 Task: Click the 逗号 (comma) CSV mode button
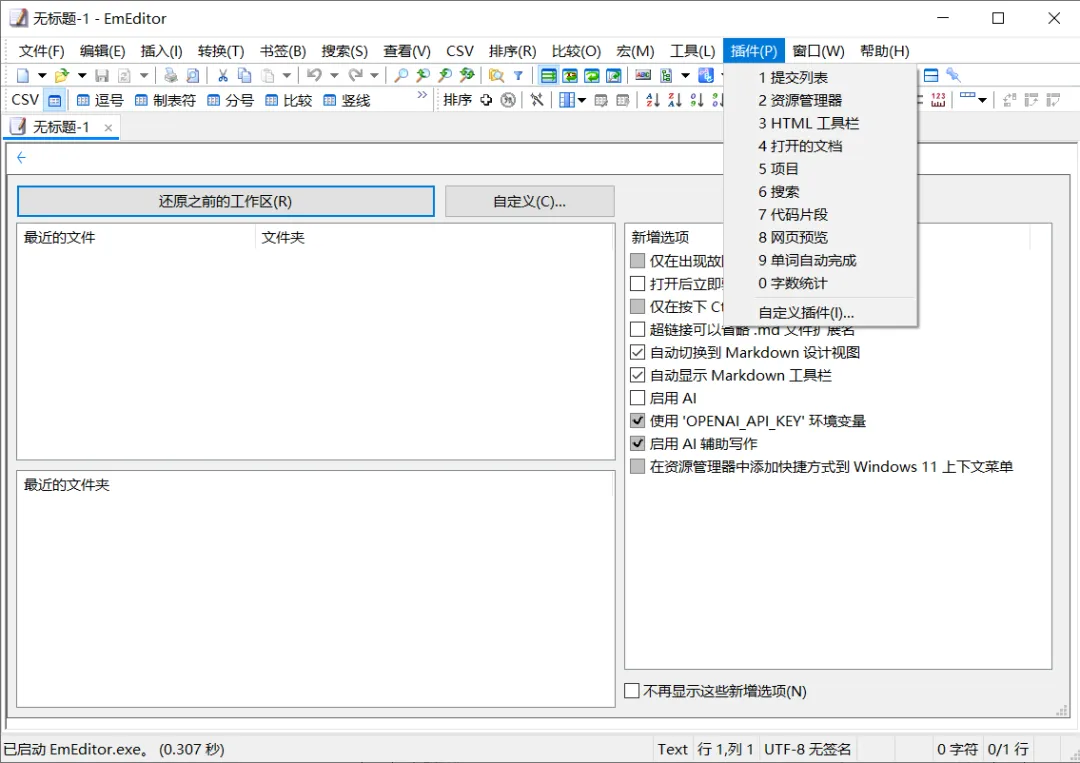(x=100, y=101)
